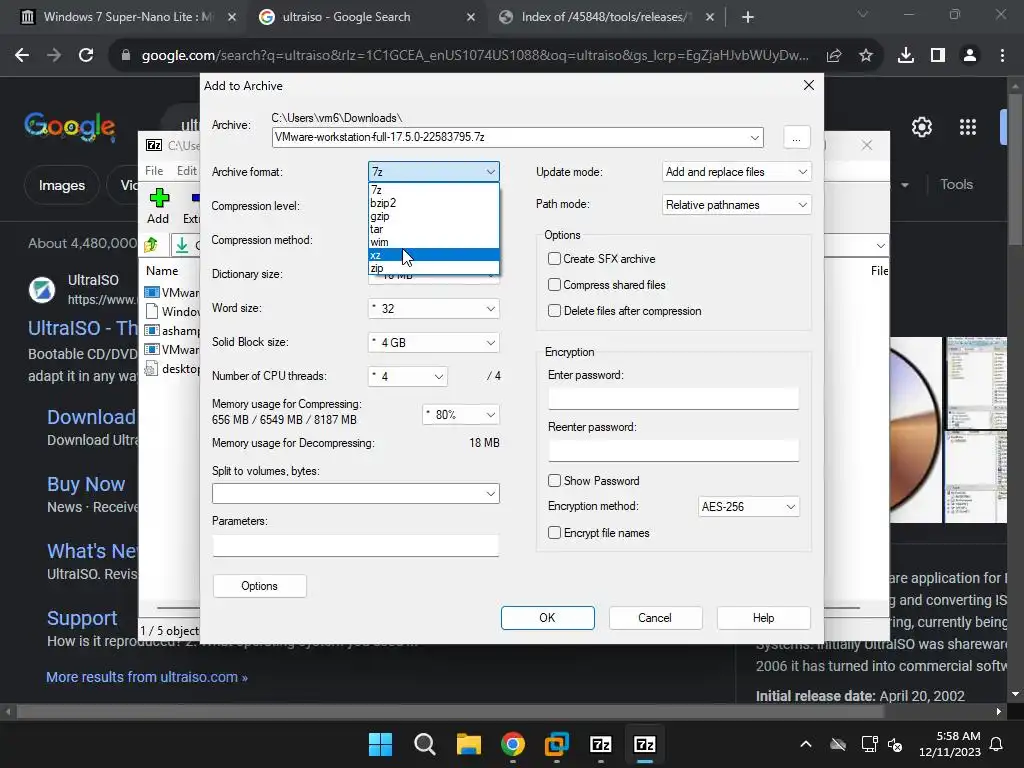
Task: Click the Parameters input field
Action: 355,545
